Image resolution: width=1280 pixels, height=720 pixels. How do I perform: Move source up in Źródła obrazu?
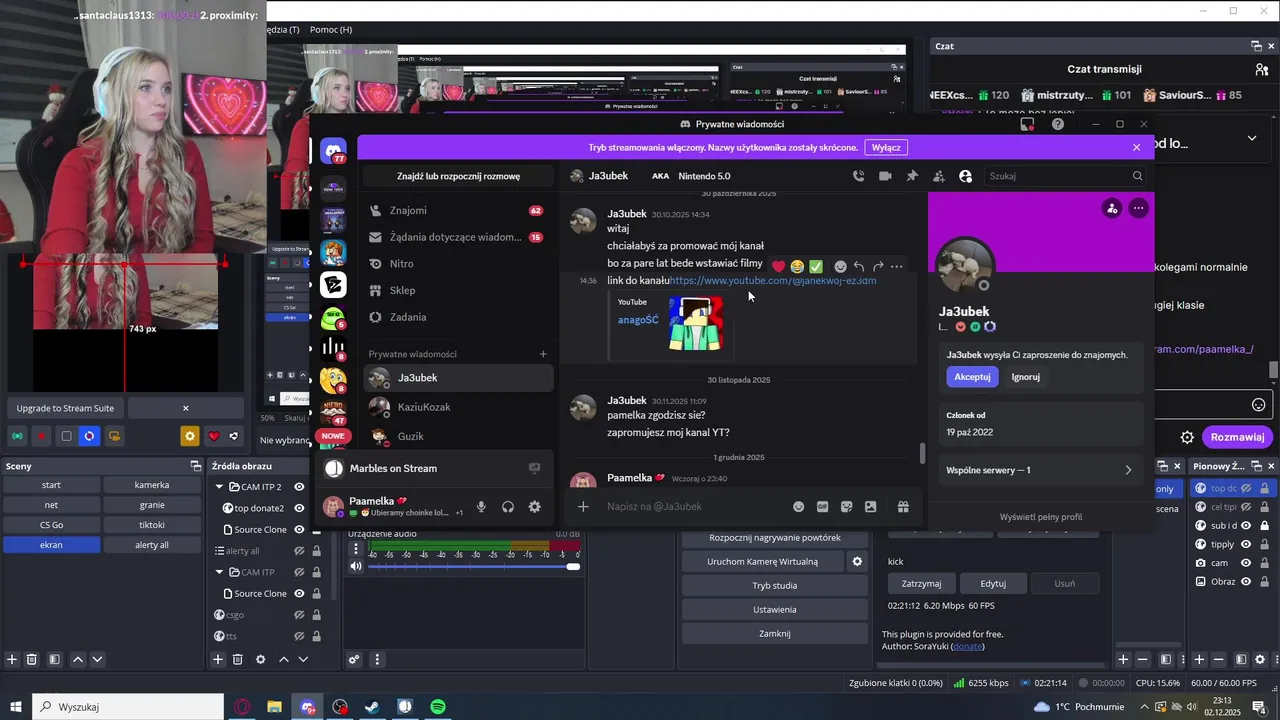(284, 659)
